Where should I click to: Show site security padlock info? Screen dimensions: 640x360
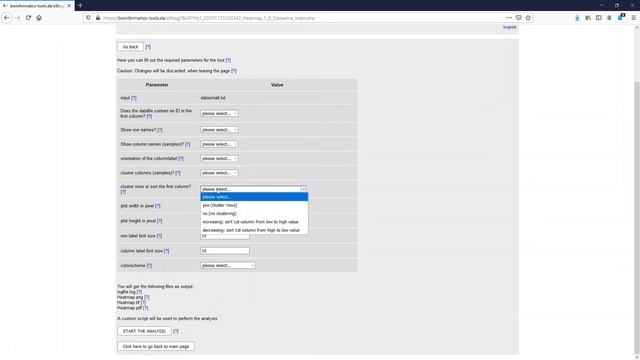(98, 18)
